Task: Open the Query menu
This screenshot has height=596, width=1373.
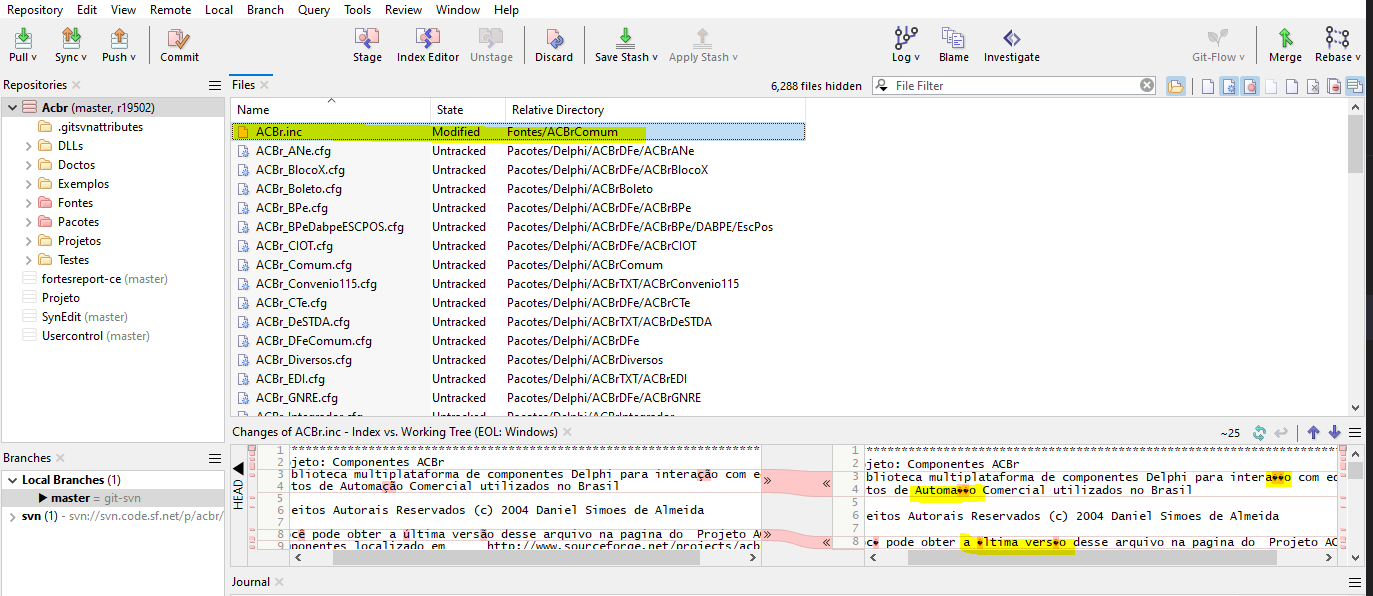Action: 314,10
